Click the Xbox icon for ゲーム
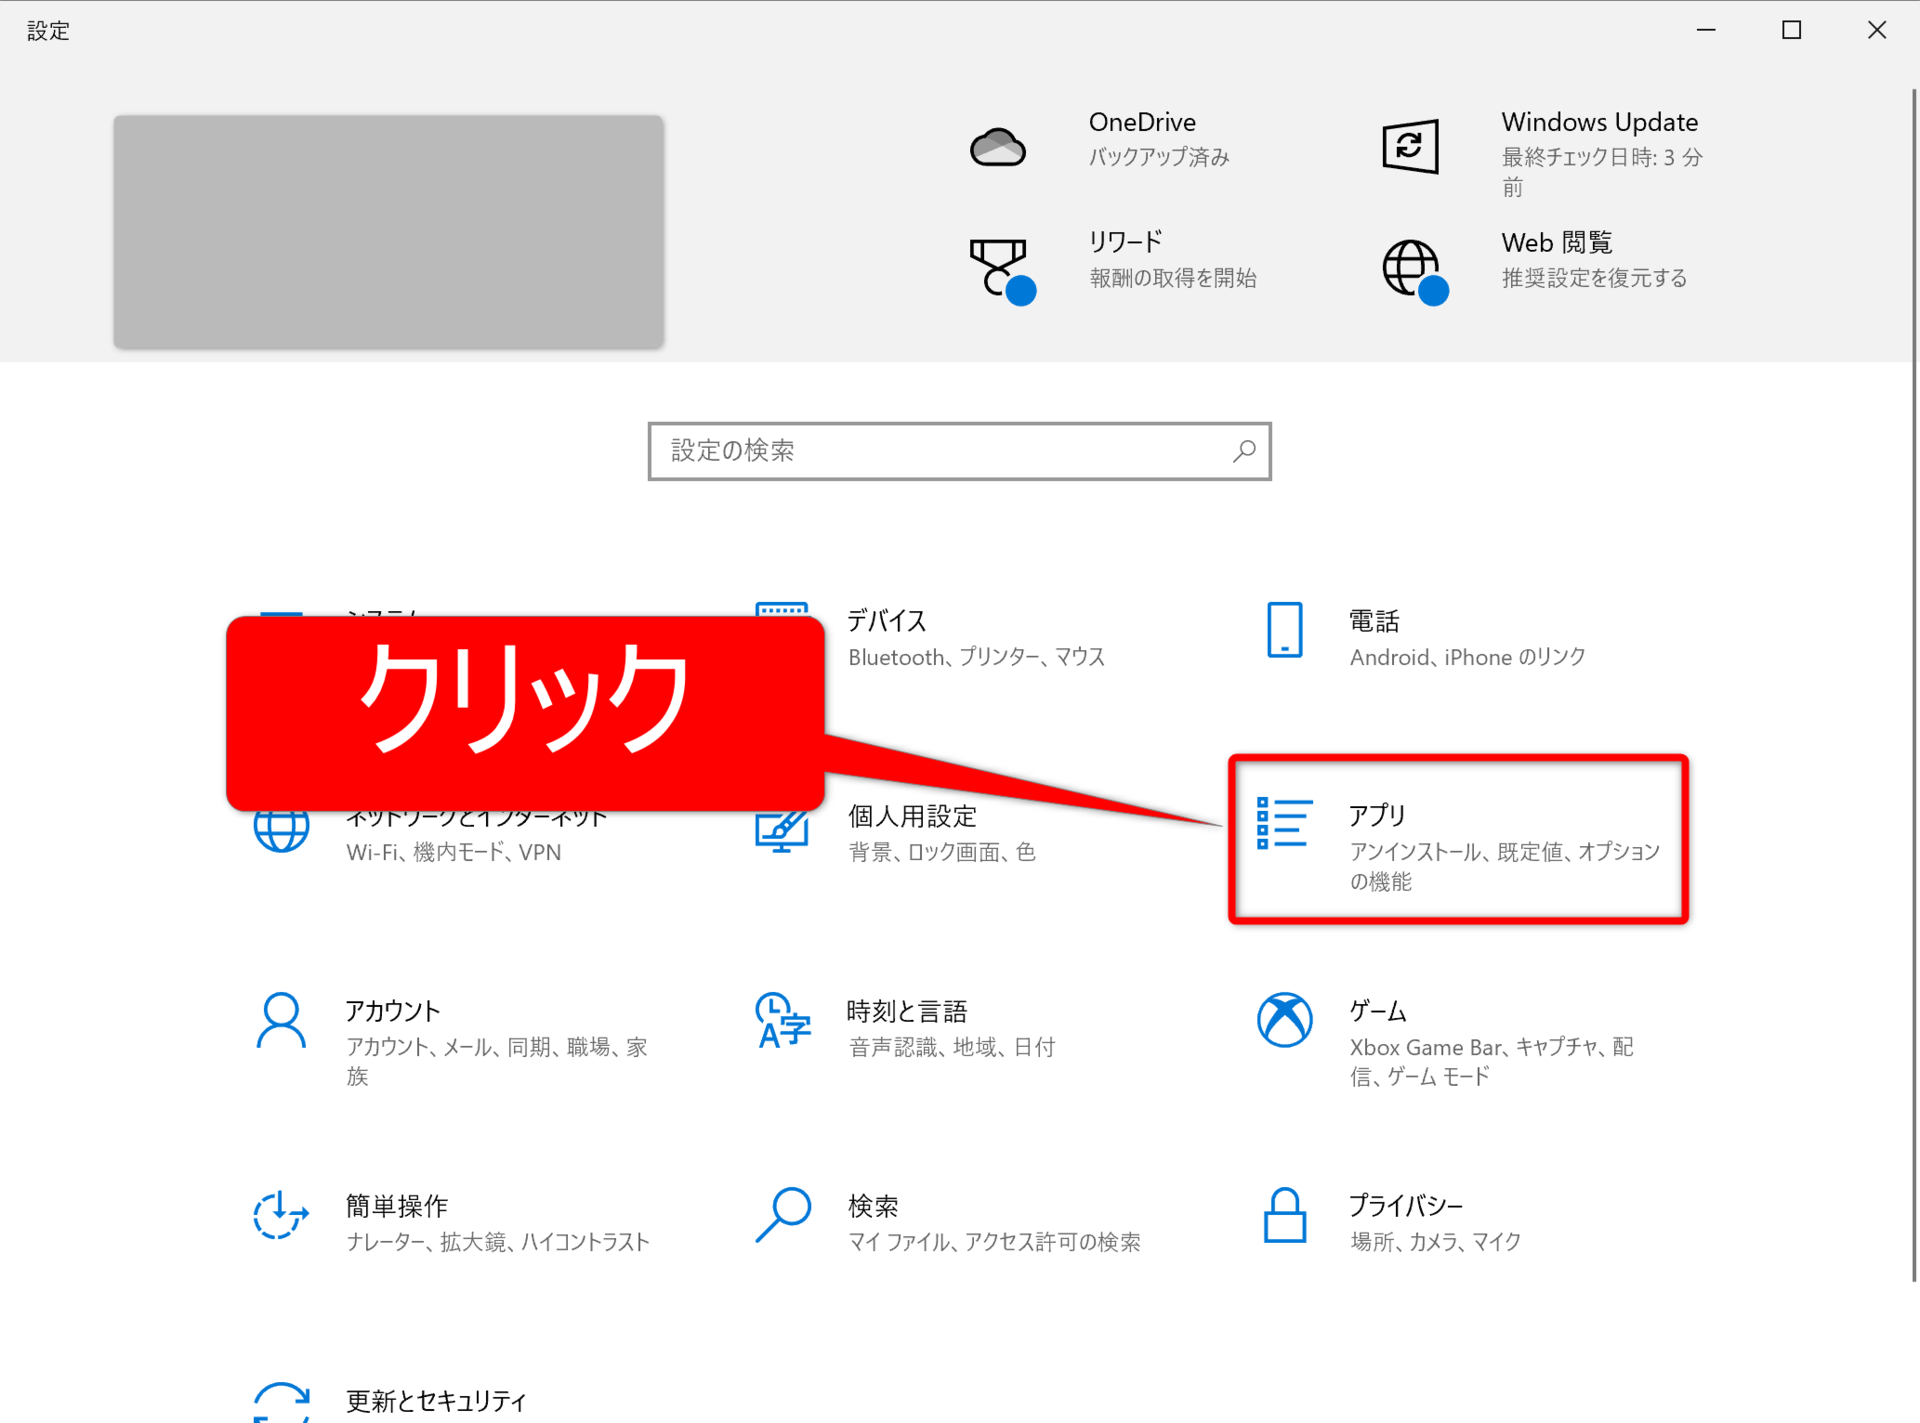The image size is (1920, 1423). coord(1284,1020)
